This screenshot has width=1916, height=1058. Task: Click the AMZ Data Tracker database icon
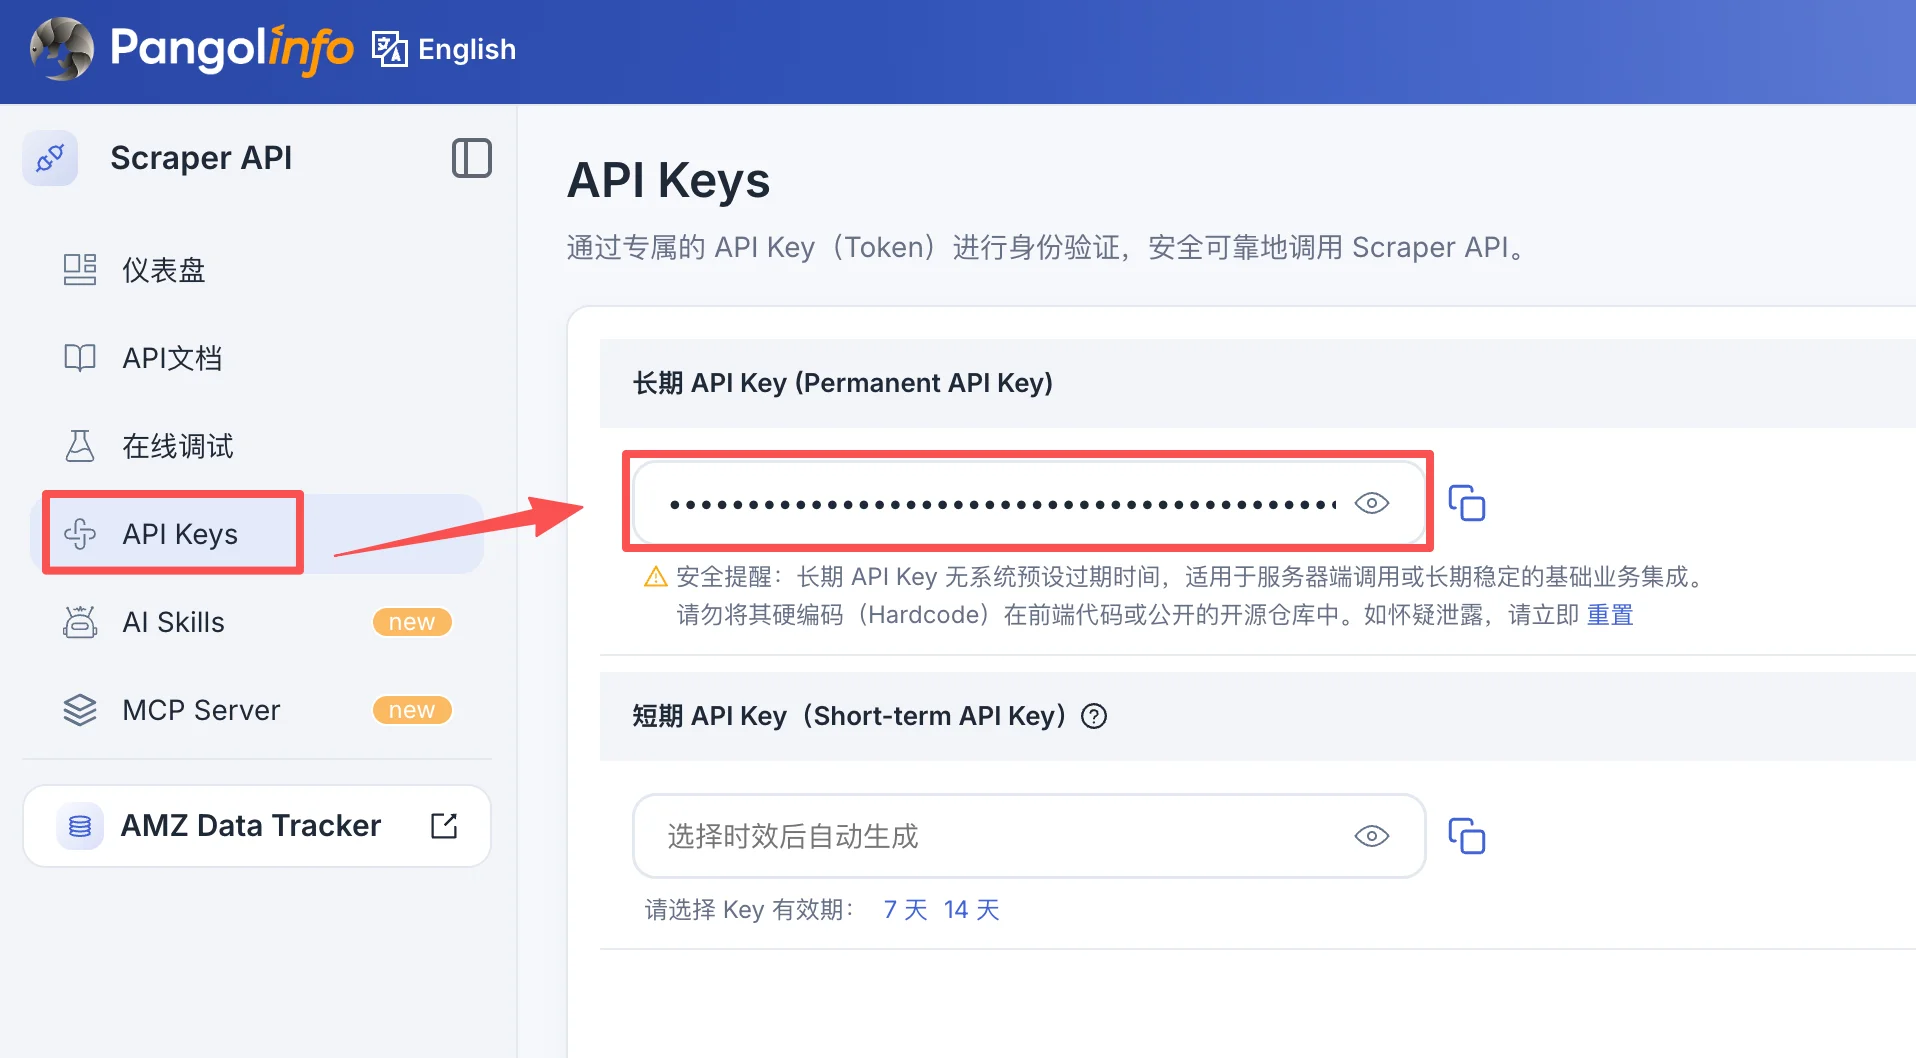point(80,826)
